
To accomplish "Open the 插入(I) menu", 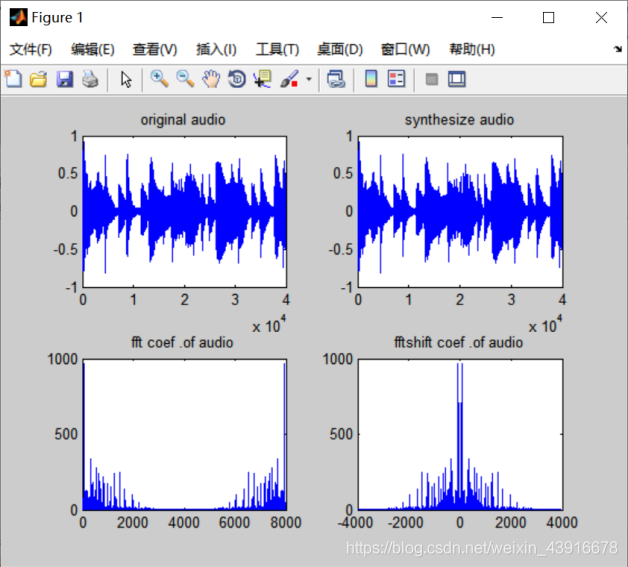I will [216, 50].
